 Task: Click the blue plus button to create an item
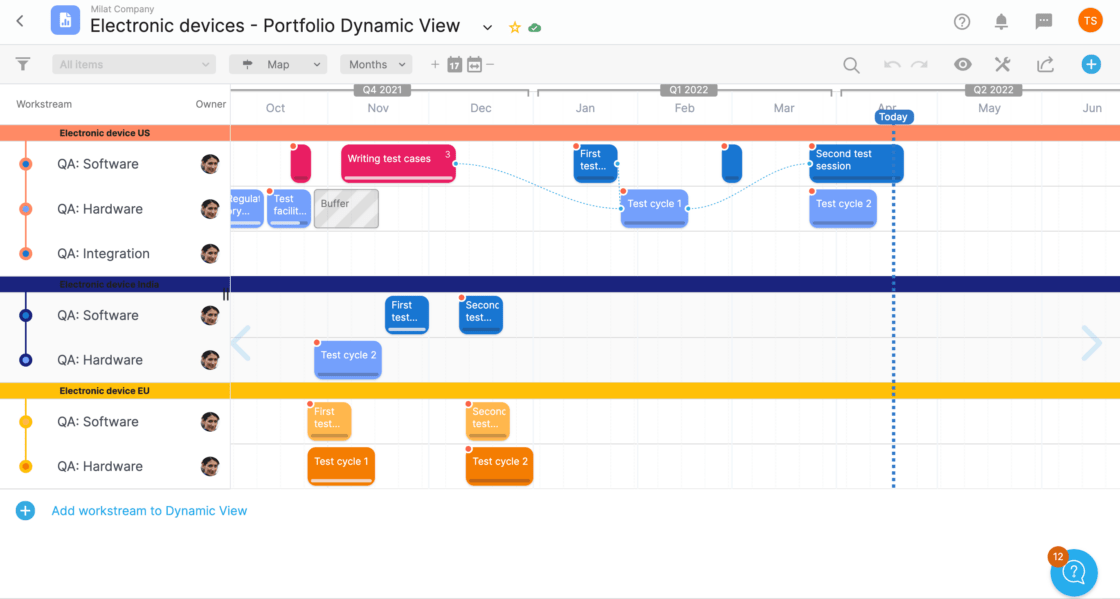click(x=1091, y=64)
